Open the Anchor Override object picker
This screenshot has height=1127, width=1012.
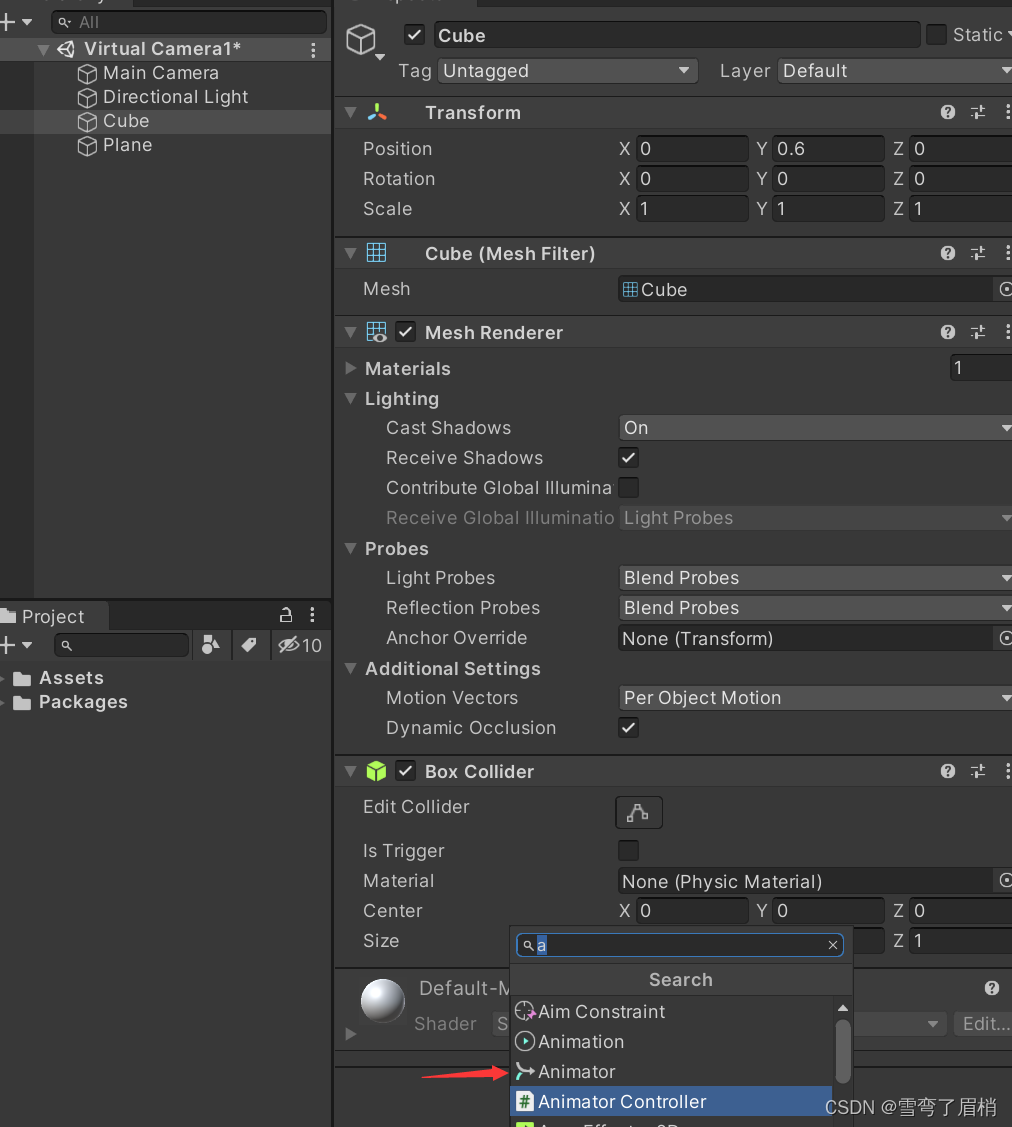click(1004, 638)
